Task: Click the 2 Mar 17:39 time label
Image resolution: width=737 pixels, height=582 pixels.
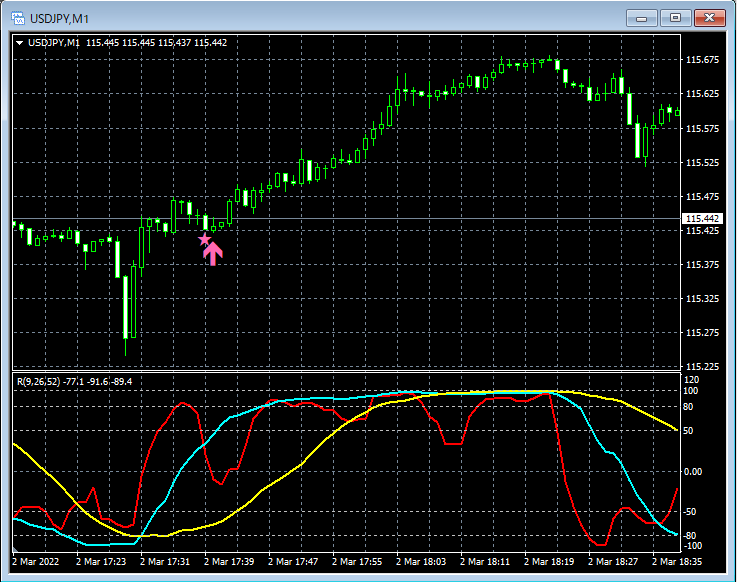Action: [x=229, y=561]
